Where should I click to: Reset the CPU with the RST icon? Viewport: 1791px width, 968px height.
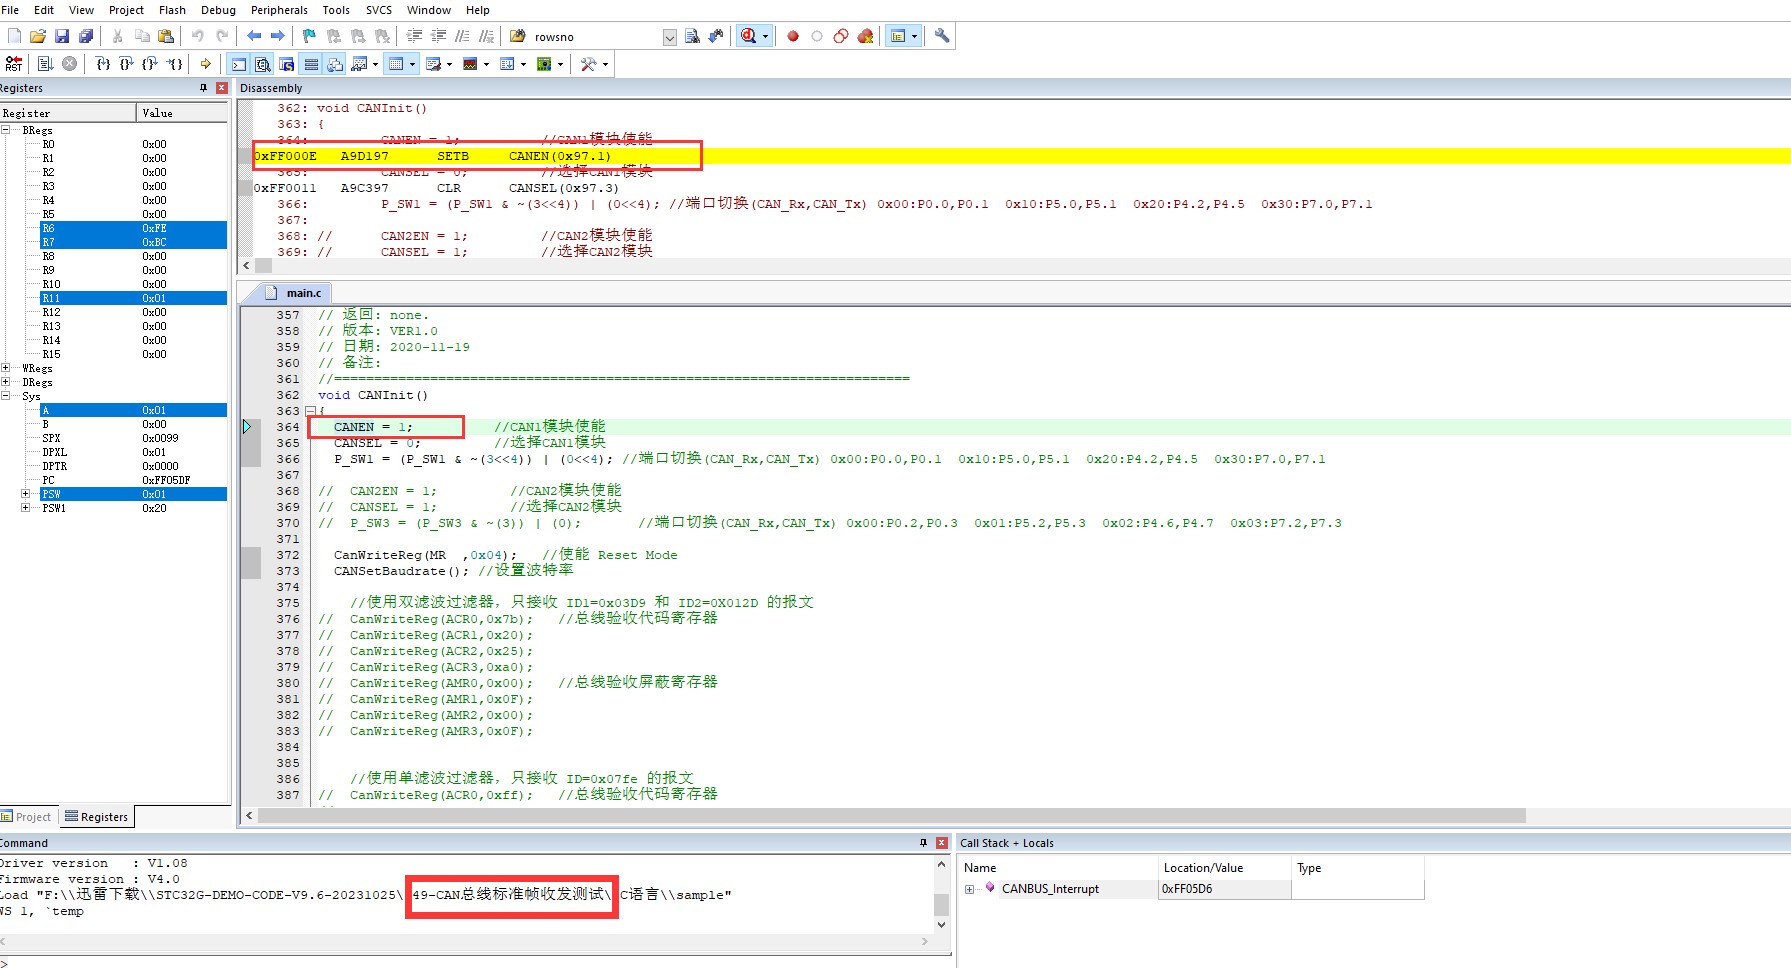tap(14, 64)
